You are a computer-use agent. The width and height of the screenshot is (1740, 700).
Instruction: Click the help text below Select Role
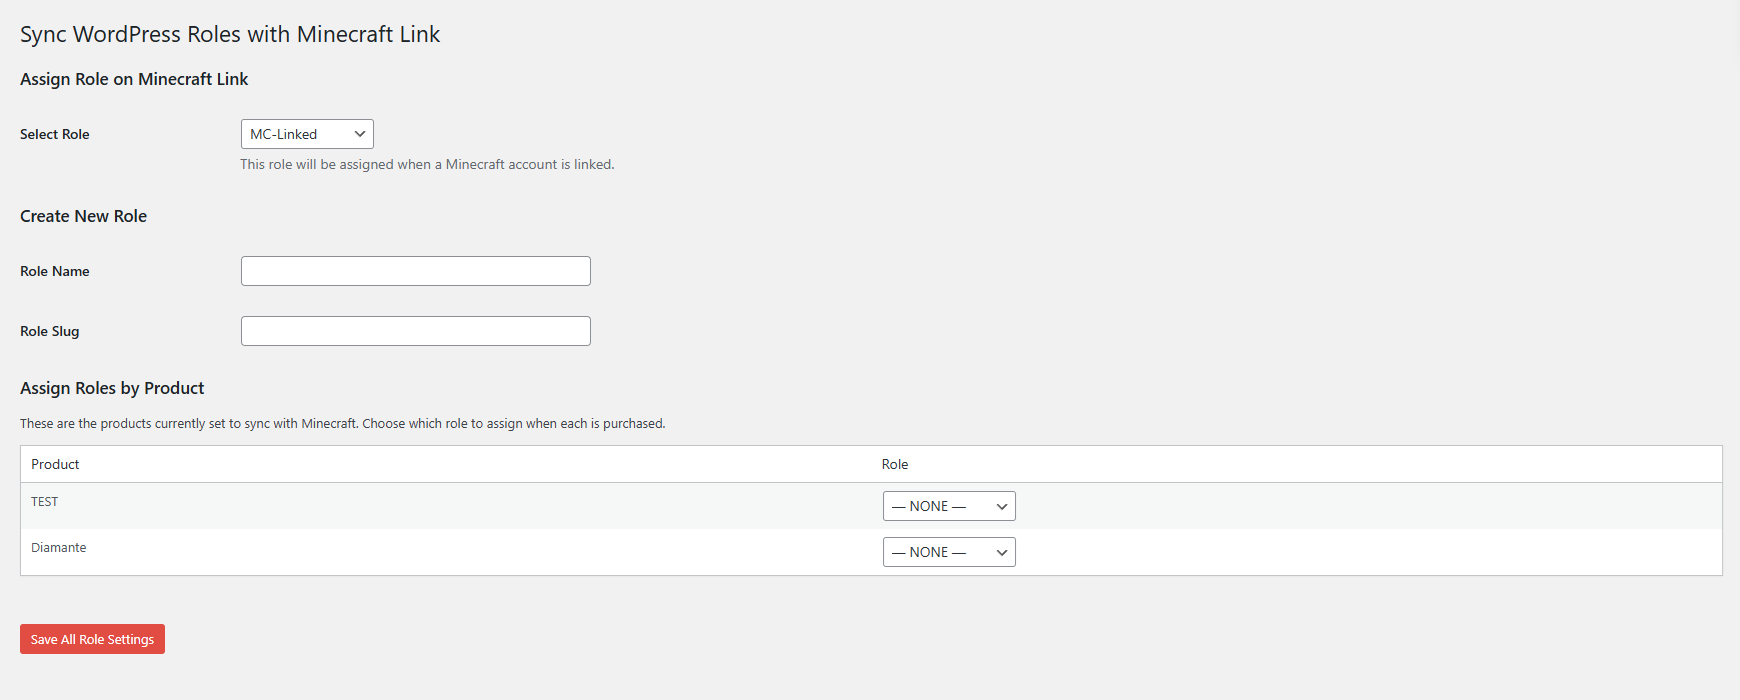(x=427, y=164)
